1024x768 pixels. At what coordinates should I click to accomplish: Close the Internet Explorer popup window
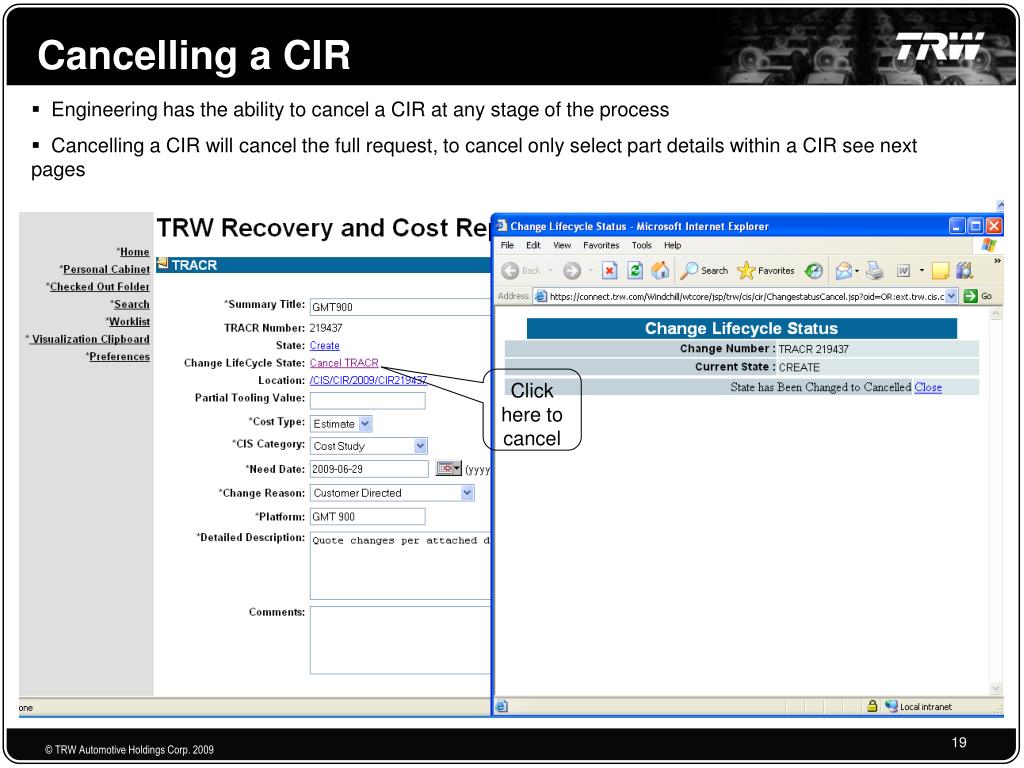click(993, 226)
